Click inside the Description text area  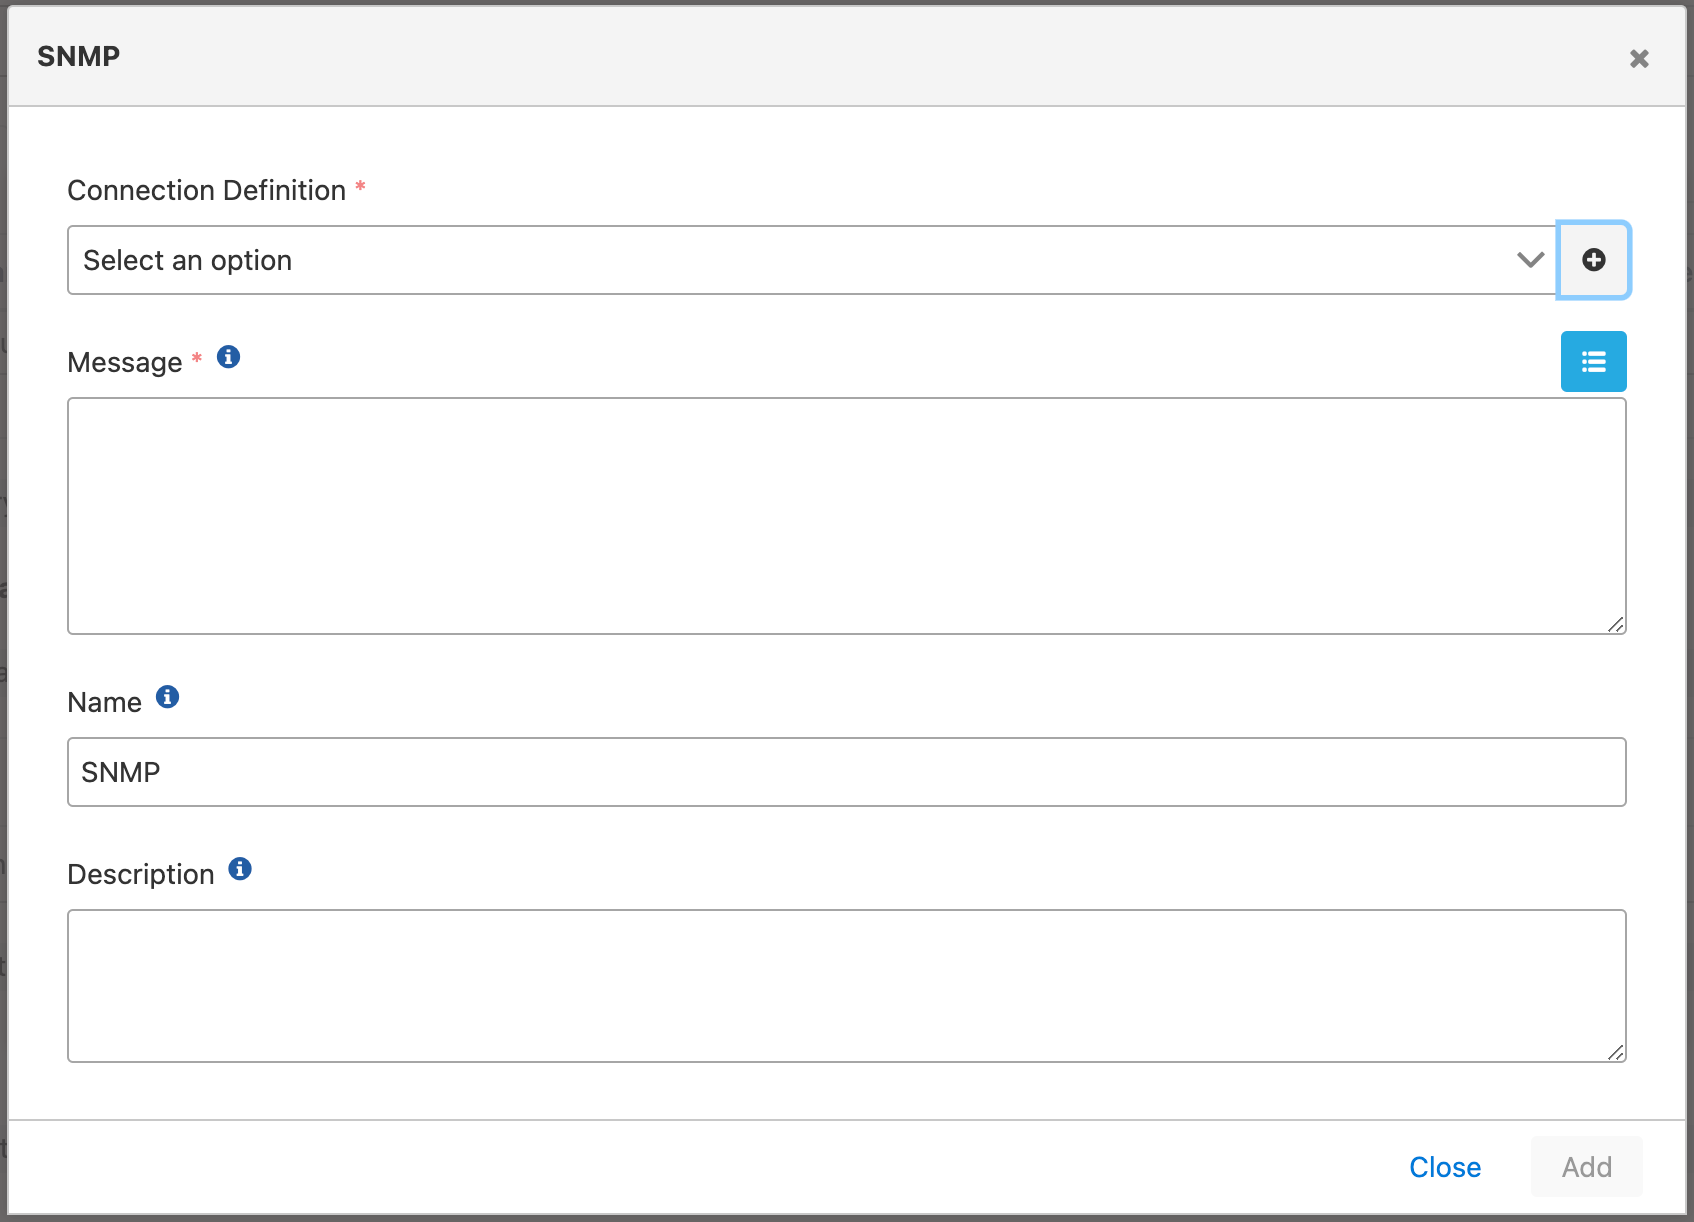[846, 986]
